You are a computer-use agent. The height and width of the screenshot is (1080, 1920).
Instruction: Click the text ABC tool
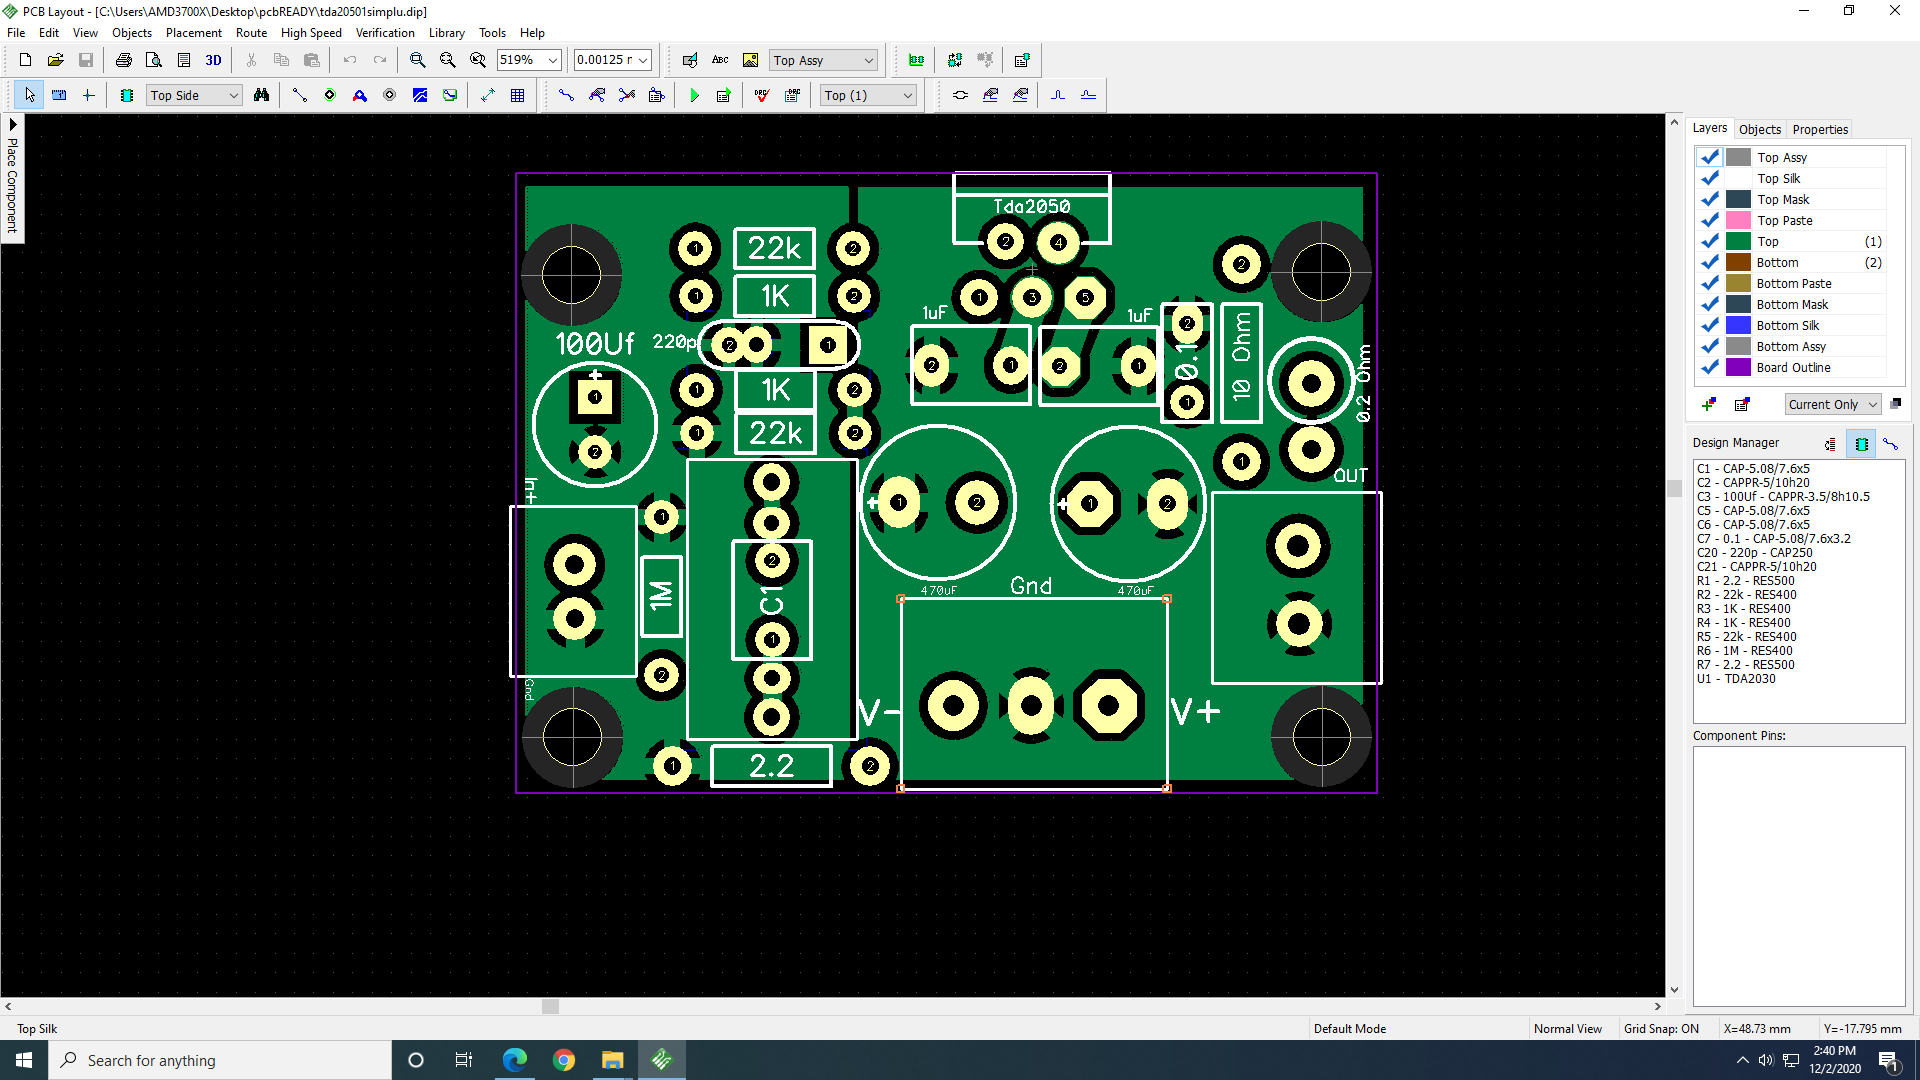point(720,60)
